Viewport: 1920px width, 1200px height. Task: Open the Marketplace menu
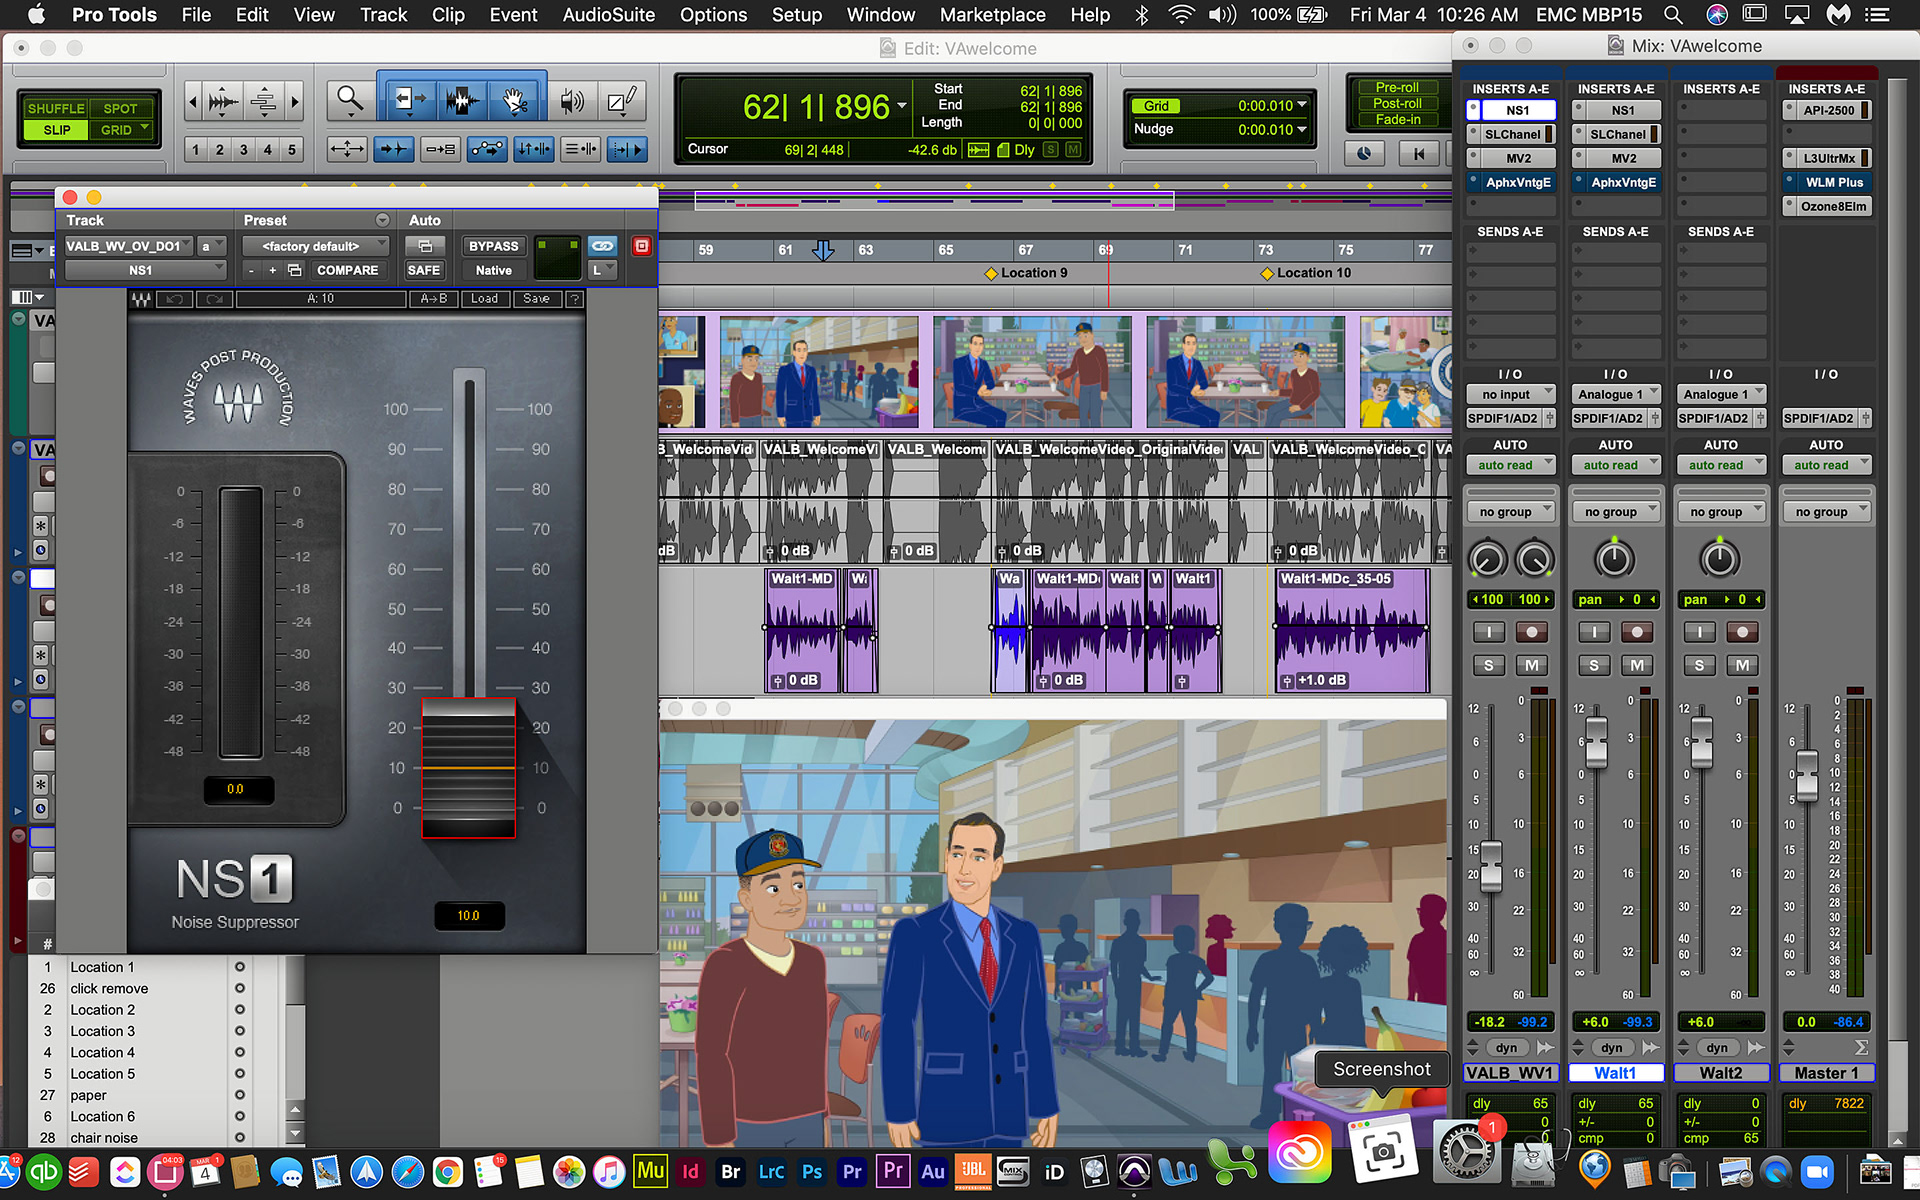(x=993, y=15)
